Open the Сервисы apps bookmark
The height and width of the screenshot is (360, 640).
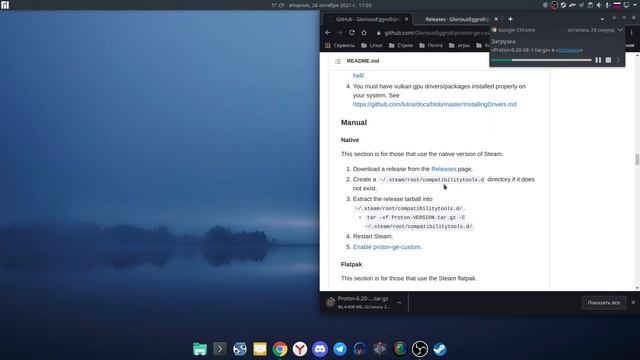pos(340,45)
